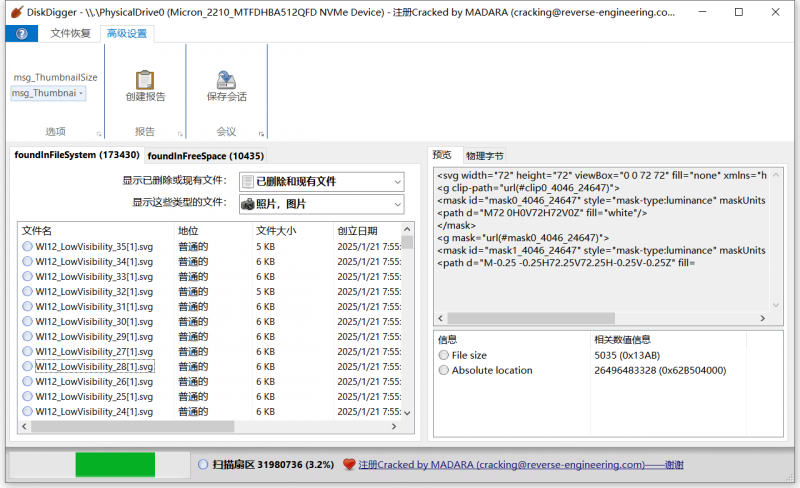Switch to the 物理字节 tab
This screenshot has height=488, width=800.
485,156
